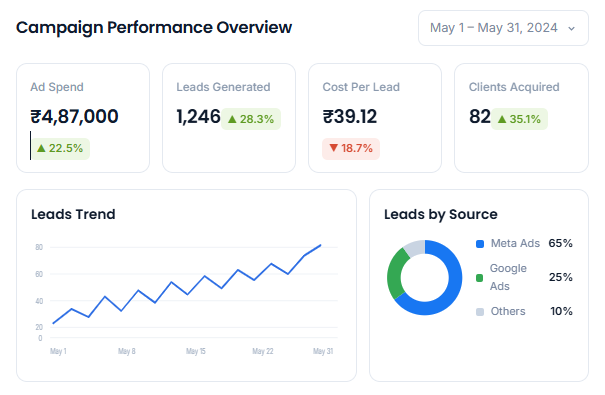Screen dimensions: 605x395
Task: Click the Clients Acquired card label
Action: (x=514, y=87)
